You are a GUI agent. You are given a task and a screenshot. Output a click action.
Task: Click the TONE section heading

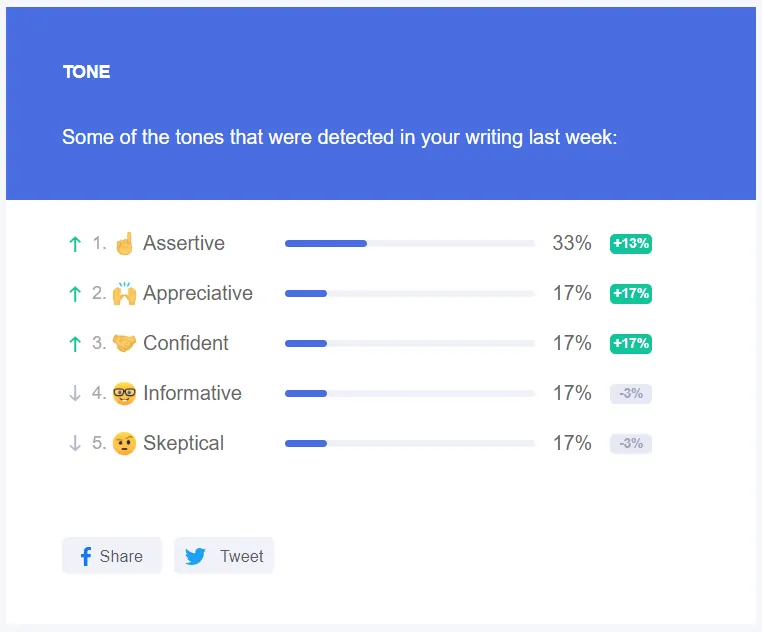pos(87,72)
